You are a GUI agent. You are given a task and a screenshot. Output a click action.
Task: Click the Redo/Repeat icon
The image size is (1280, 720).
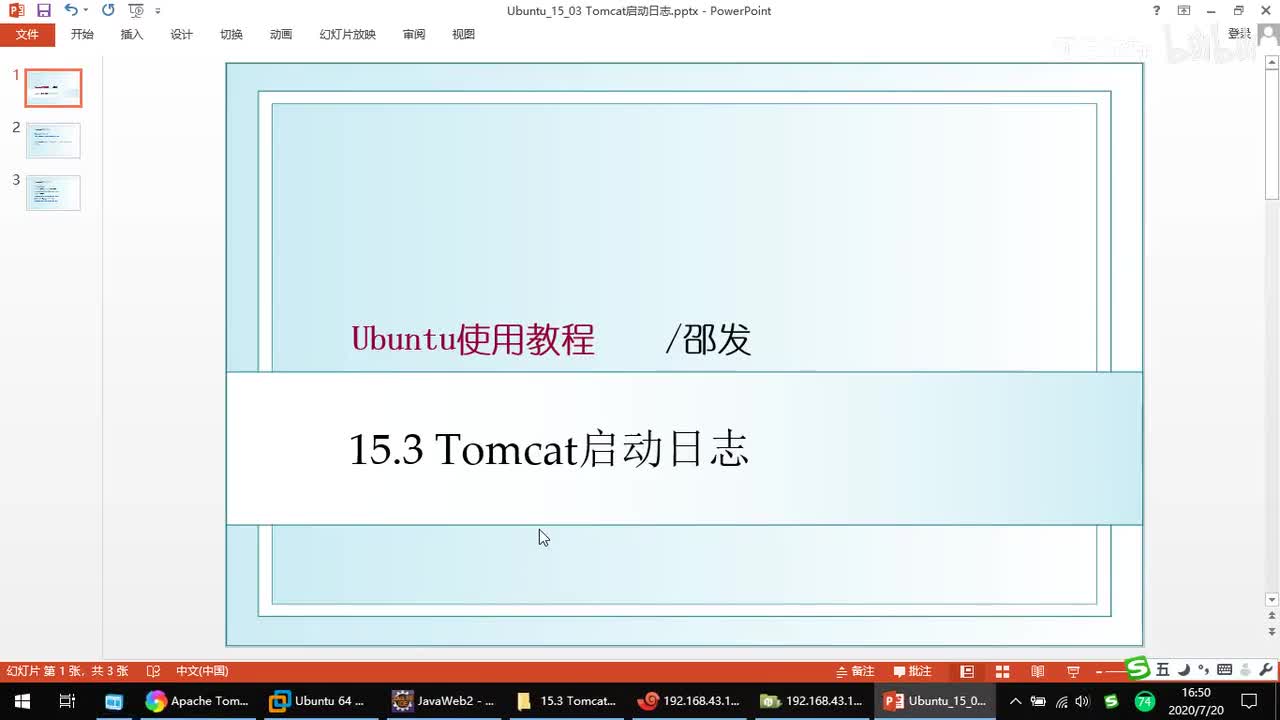(108, 10)
